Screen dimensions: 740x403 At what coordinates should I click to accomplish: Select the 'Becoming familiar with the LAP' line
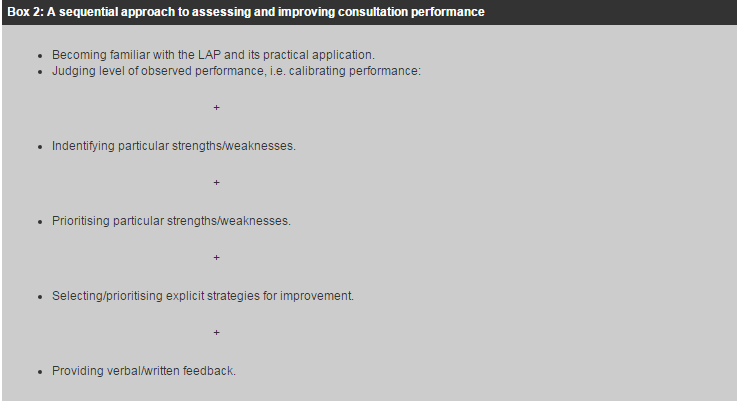(x=213, y=55)
